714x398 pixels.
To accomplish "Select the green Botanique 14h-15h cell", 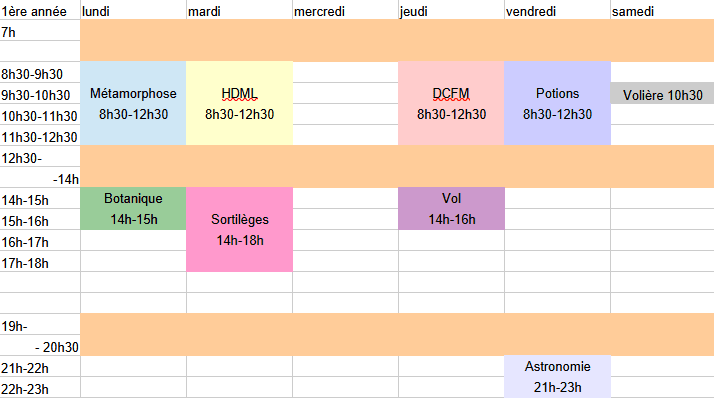I will tap(133, 209).
